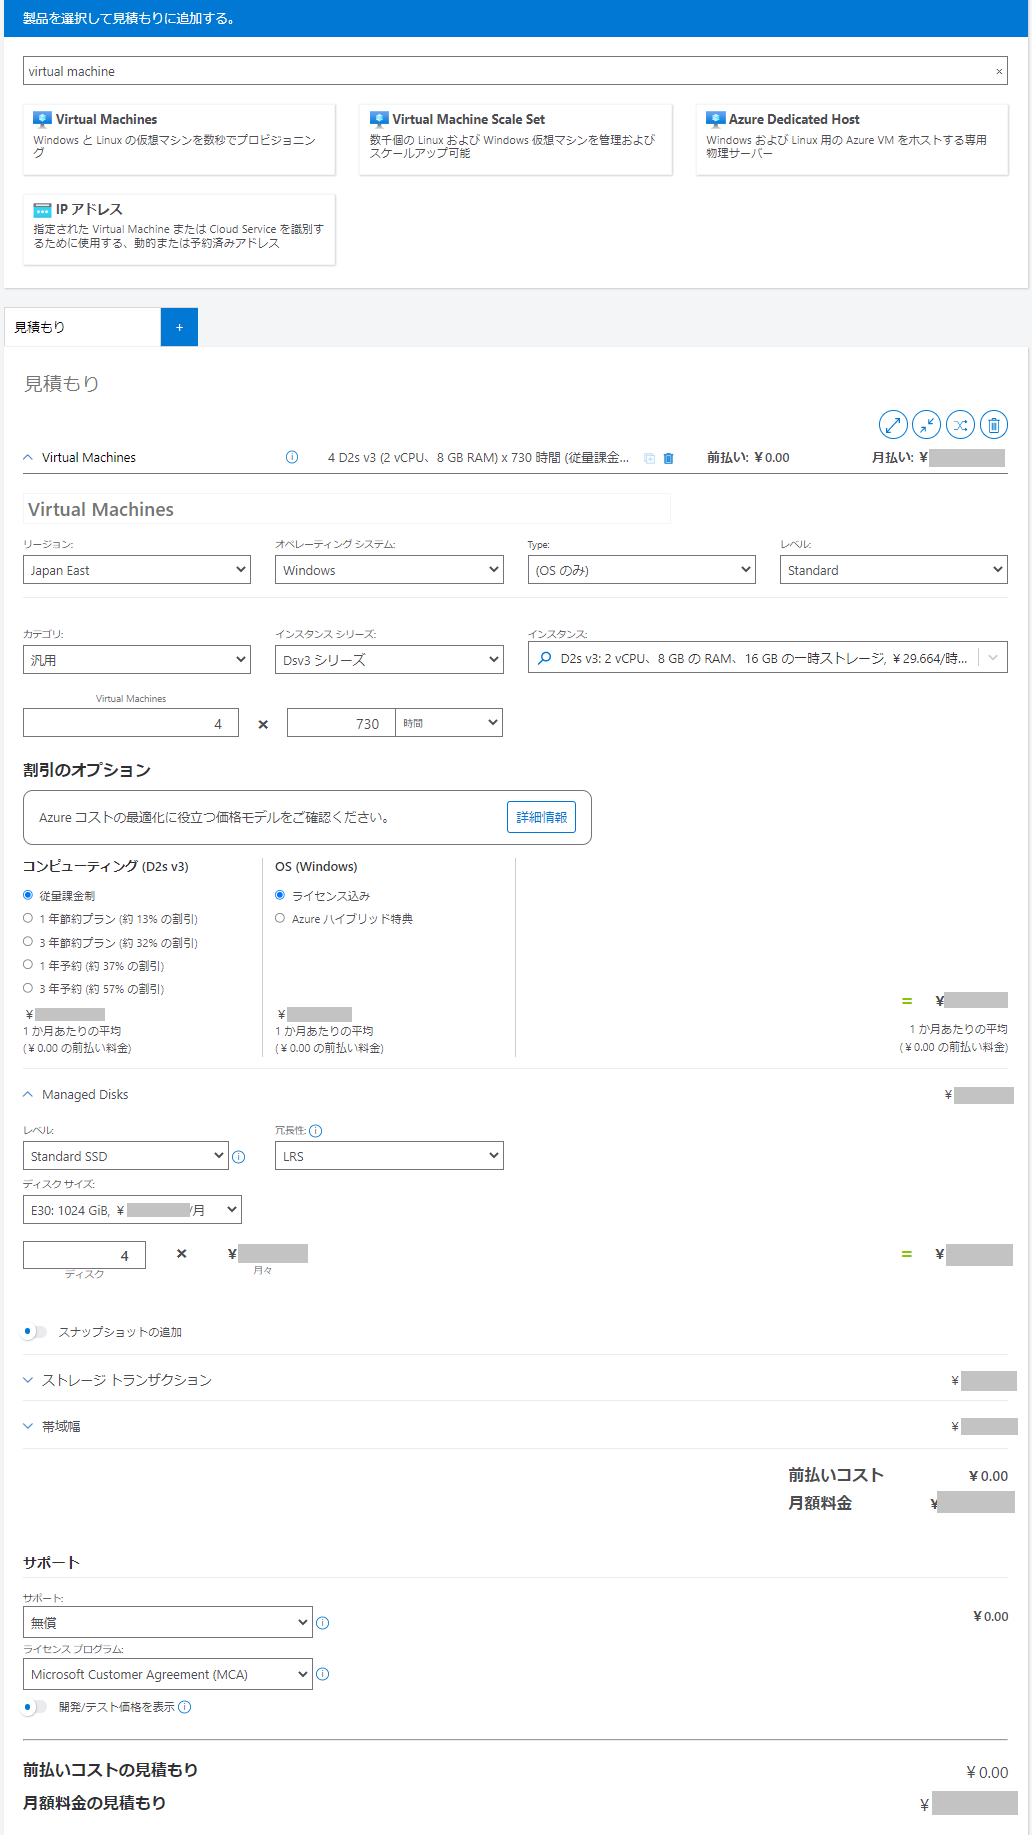1032x1835 pixels.
Task: Click the Virtual Machine Scale Set icon
Action: [379, 119]
